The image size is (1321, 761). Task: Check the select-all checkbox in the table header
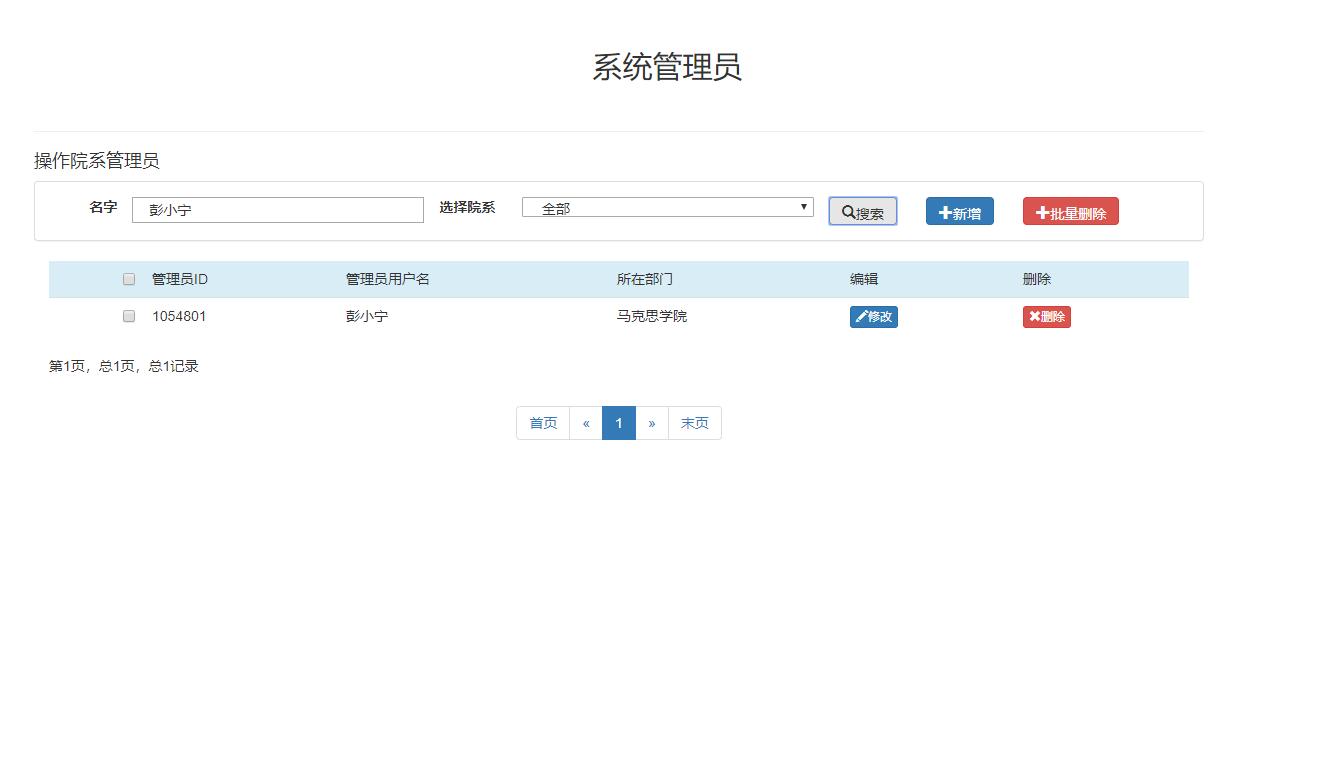128,278
